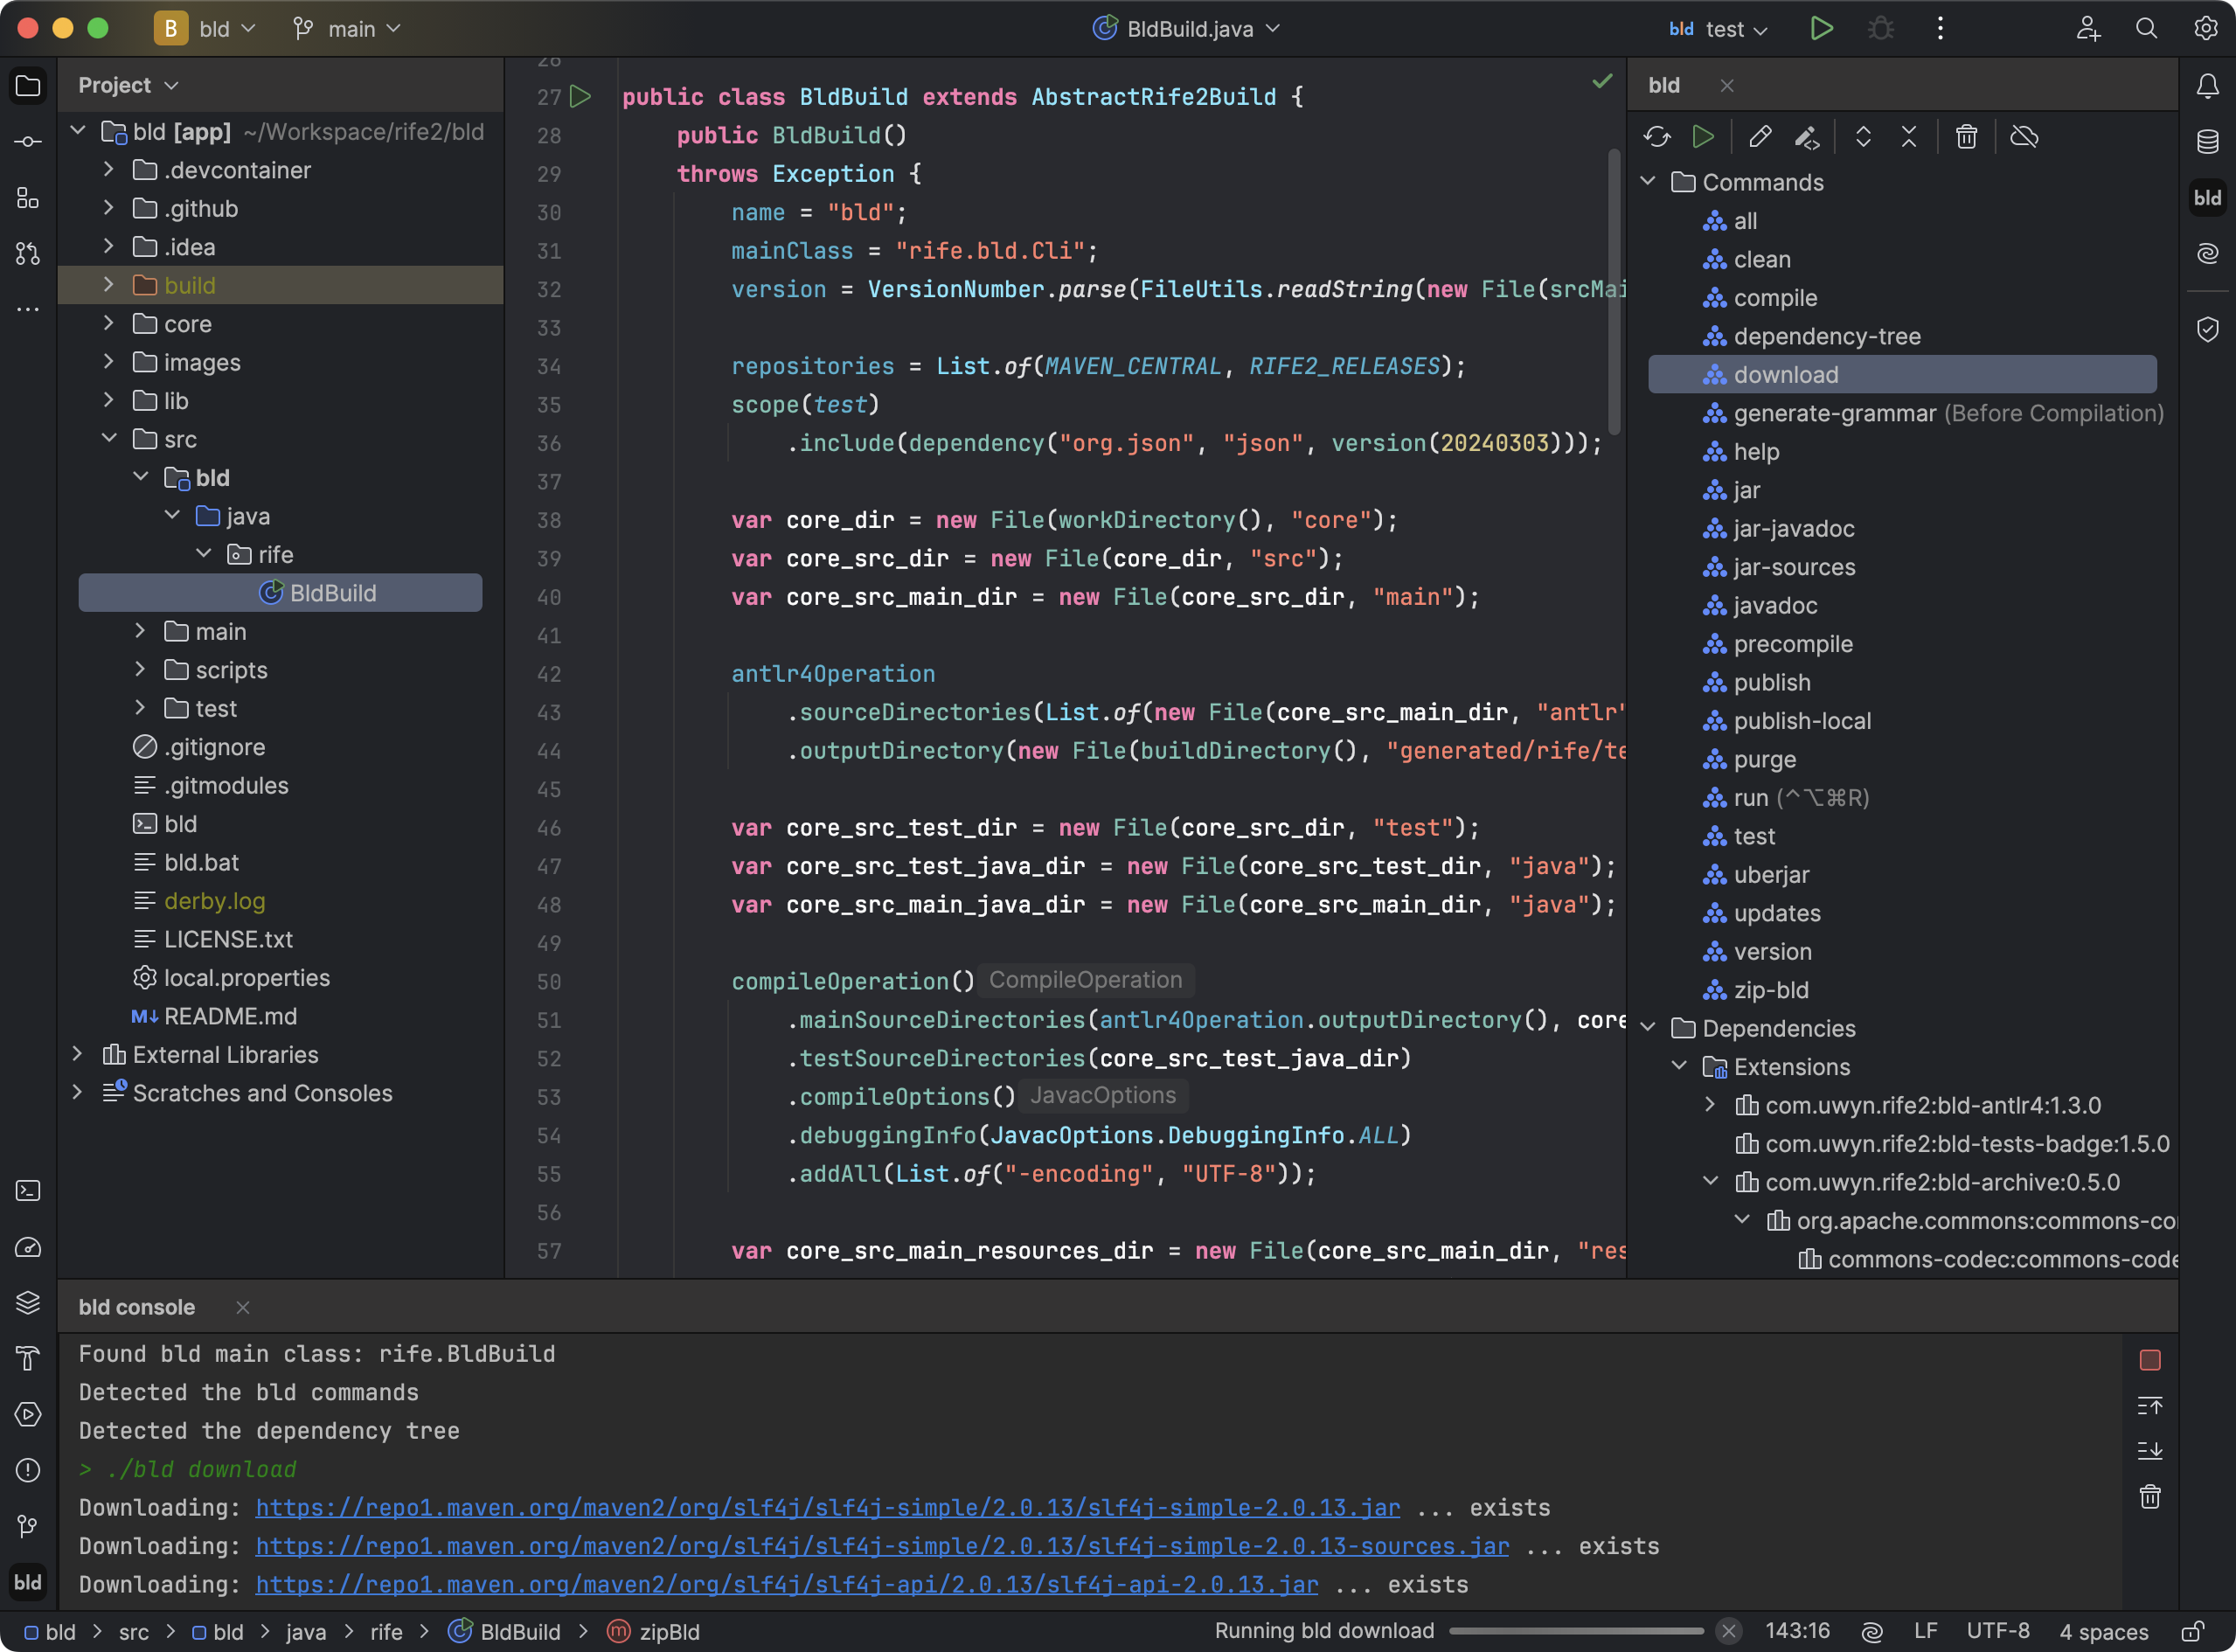
Task: Open slf4j-simple-2.0.13.jar download link
Action: point(827,1507)
